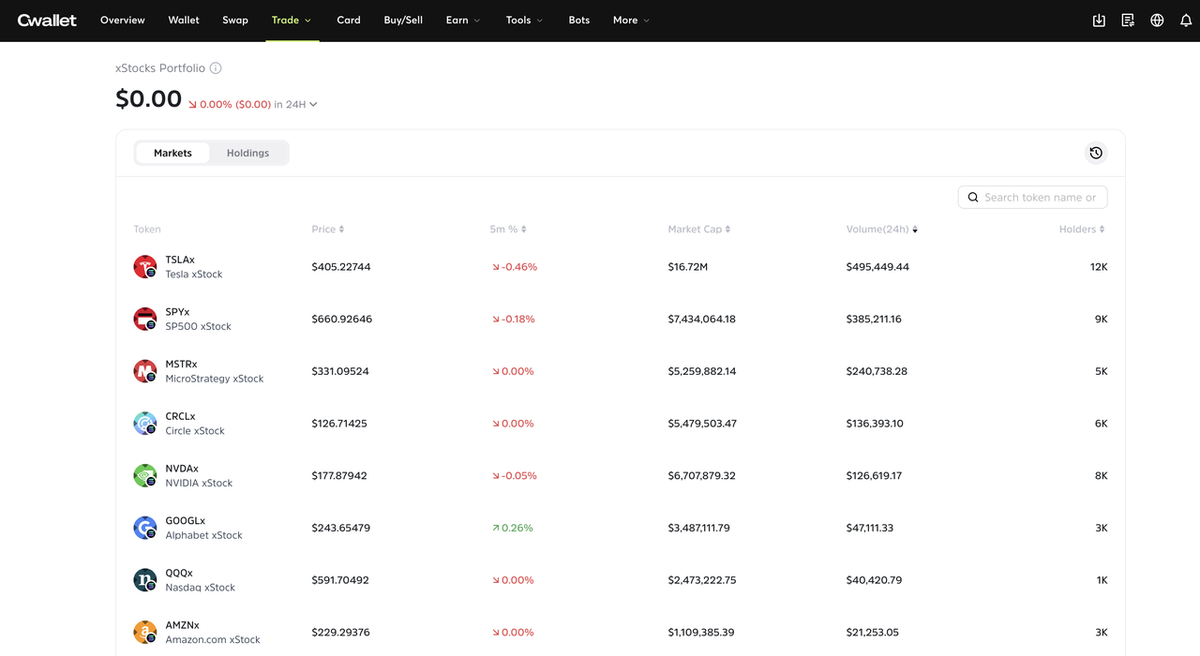Open the language globe icon
The height and width of the screenshot is (656, 1200).
(x=1157, y=20)
